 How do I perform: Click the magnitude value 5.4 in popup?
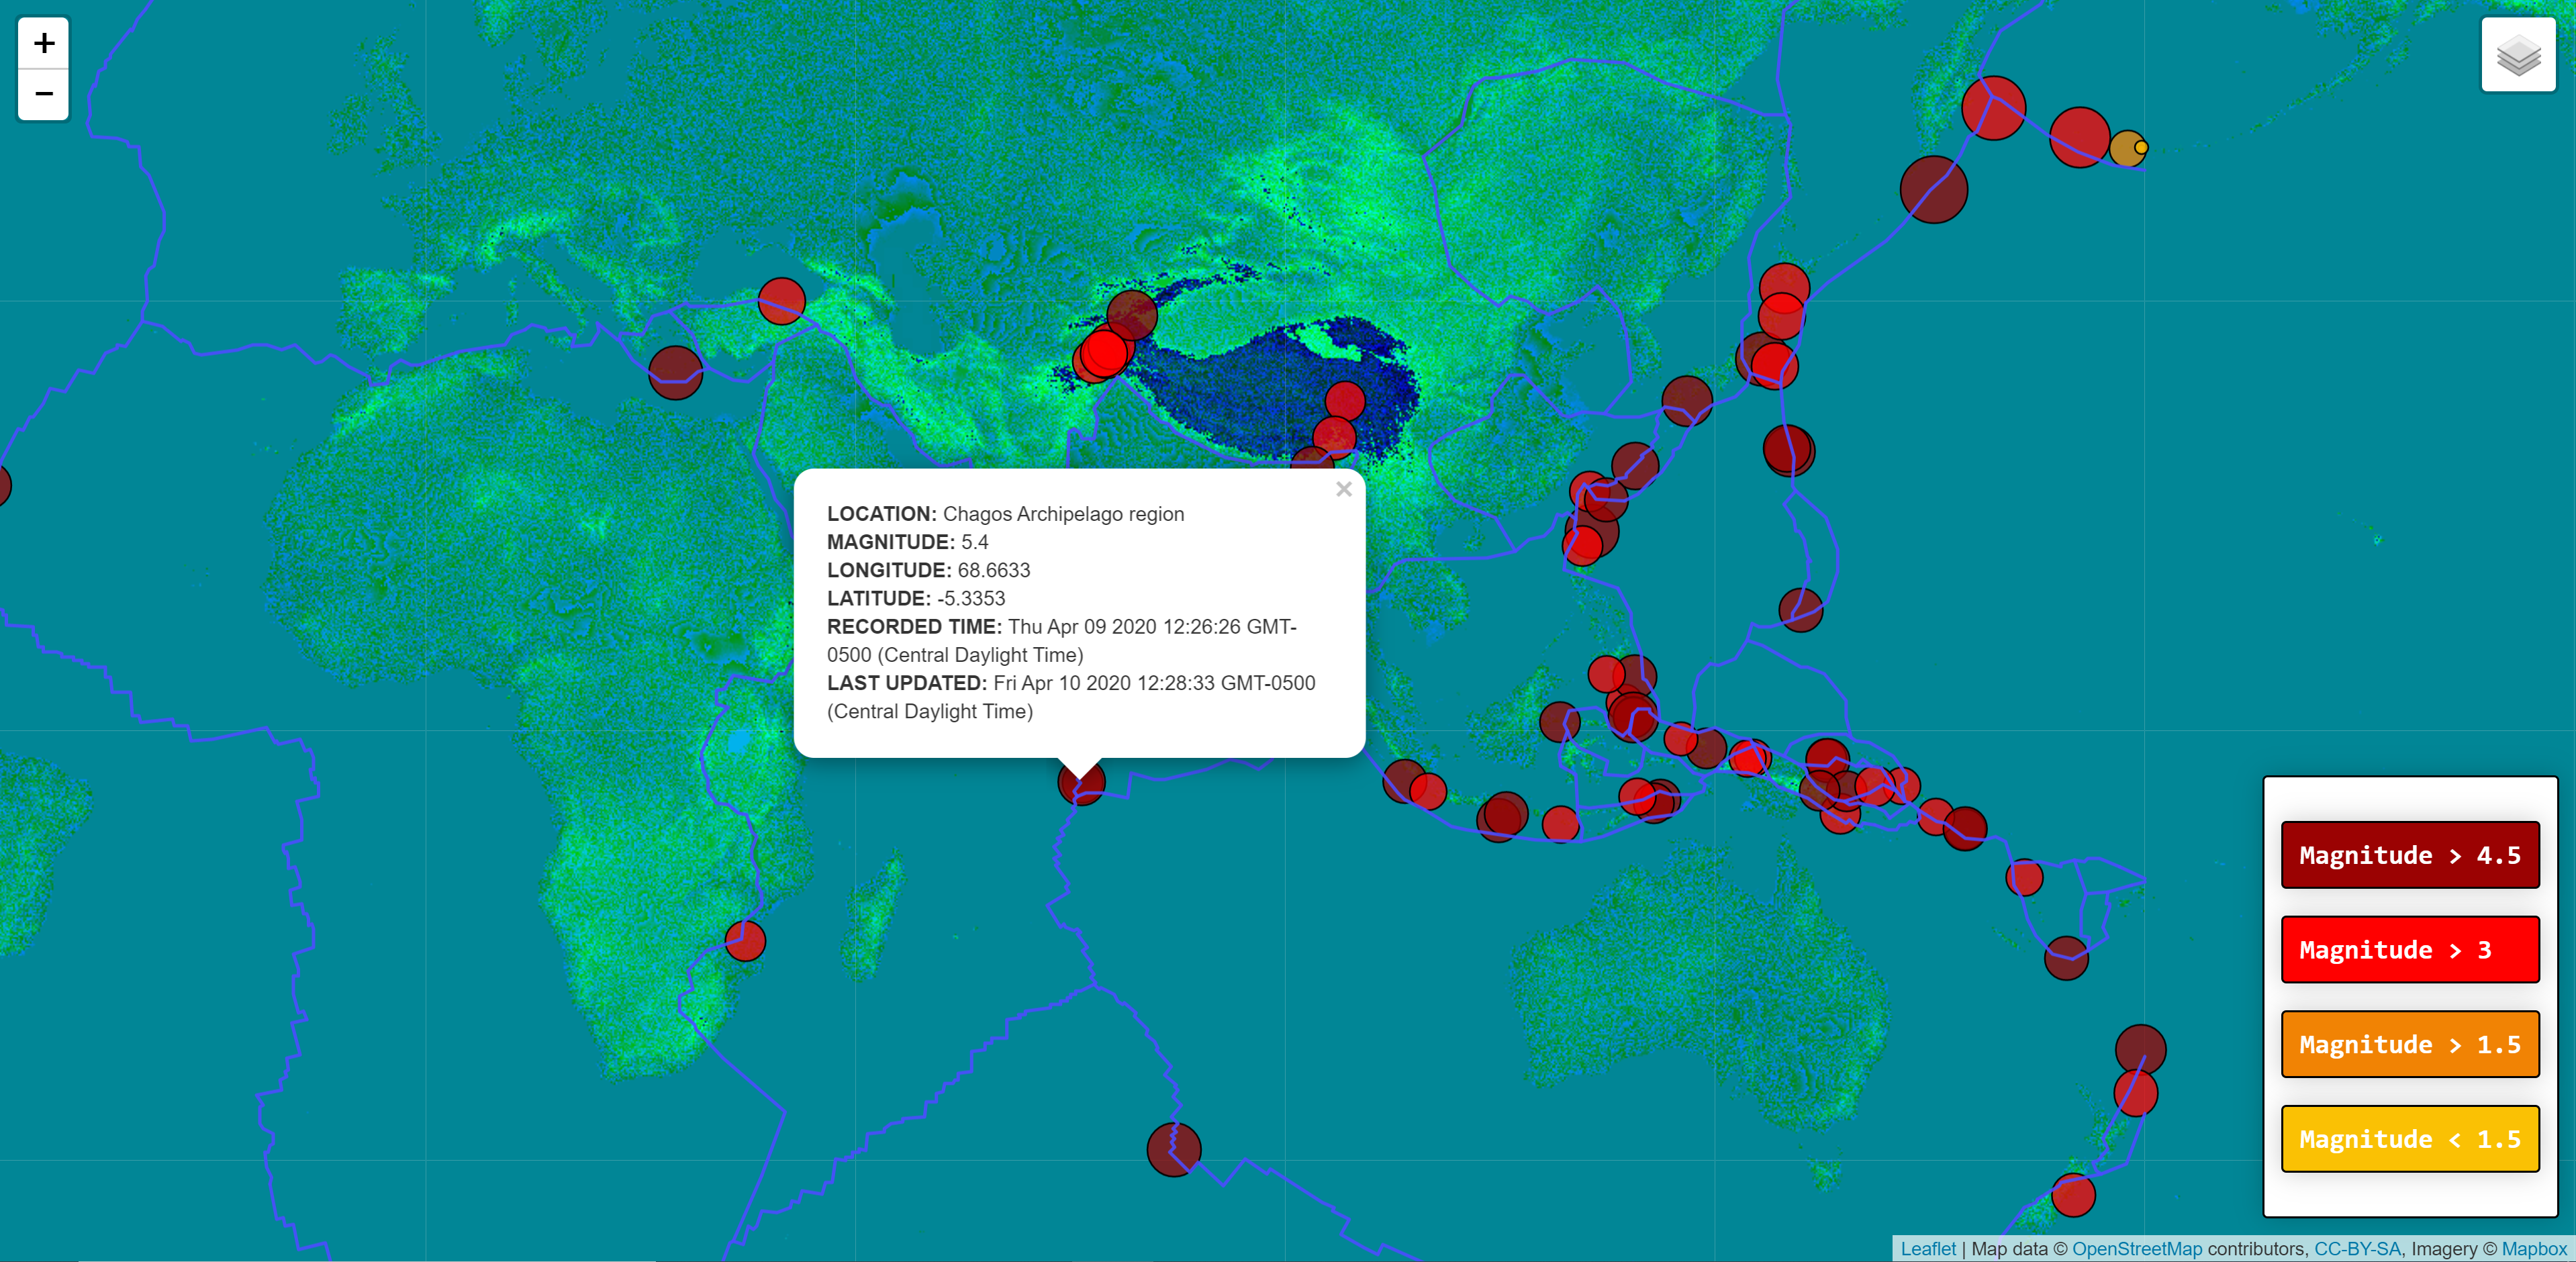(974, 542)
